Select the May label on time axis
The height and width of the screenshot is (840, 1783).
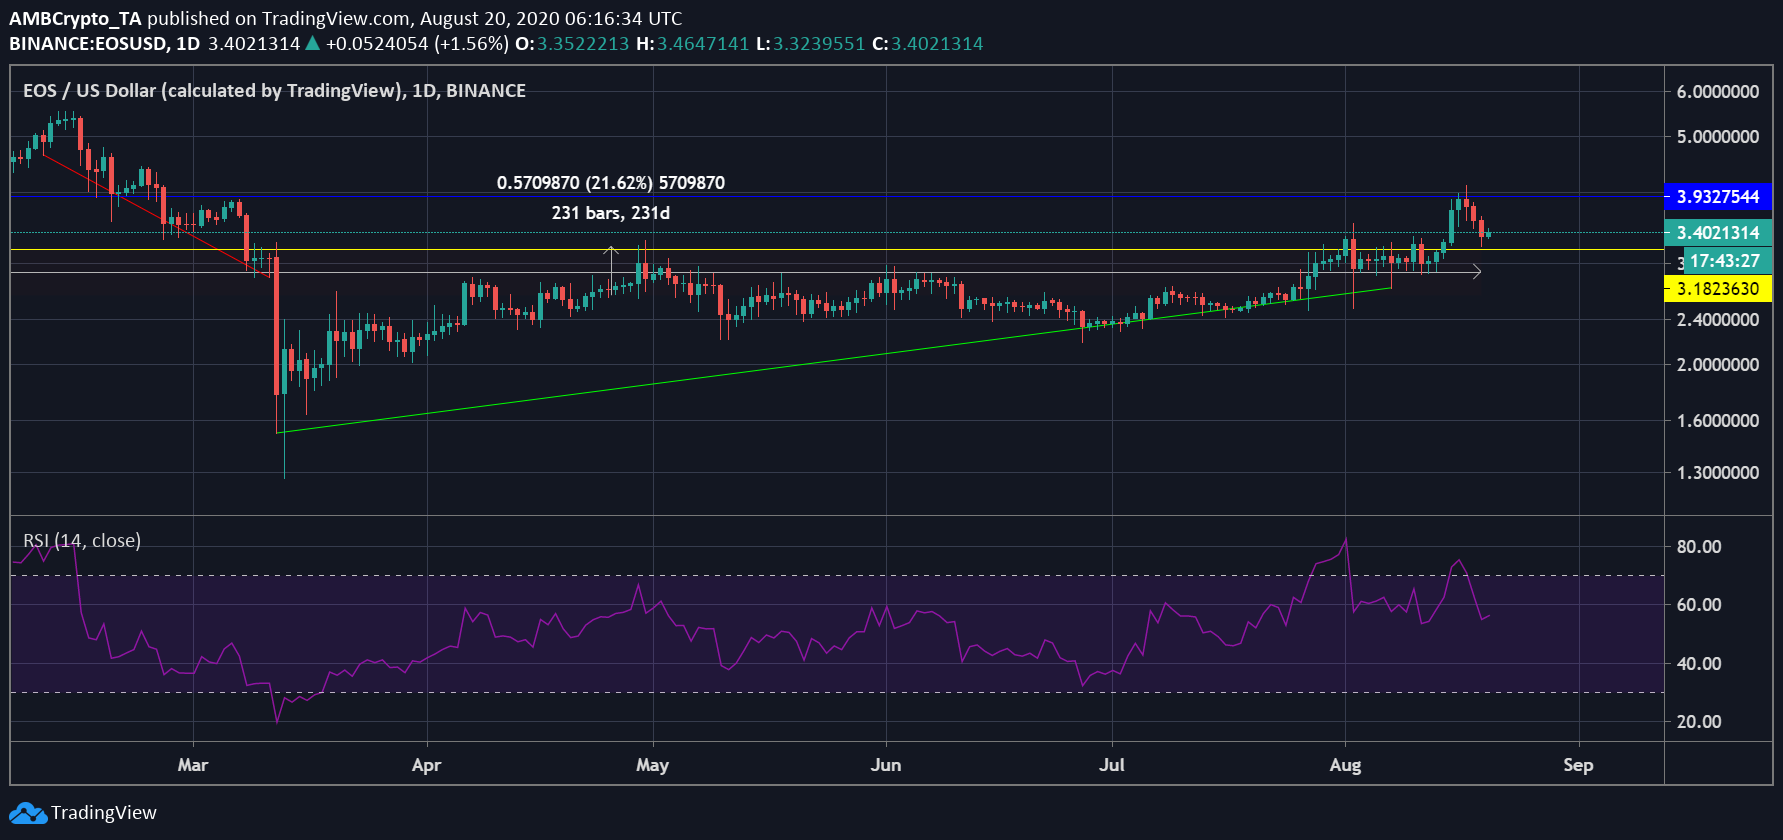652,765
